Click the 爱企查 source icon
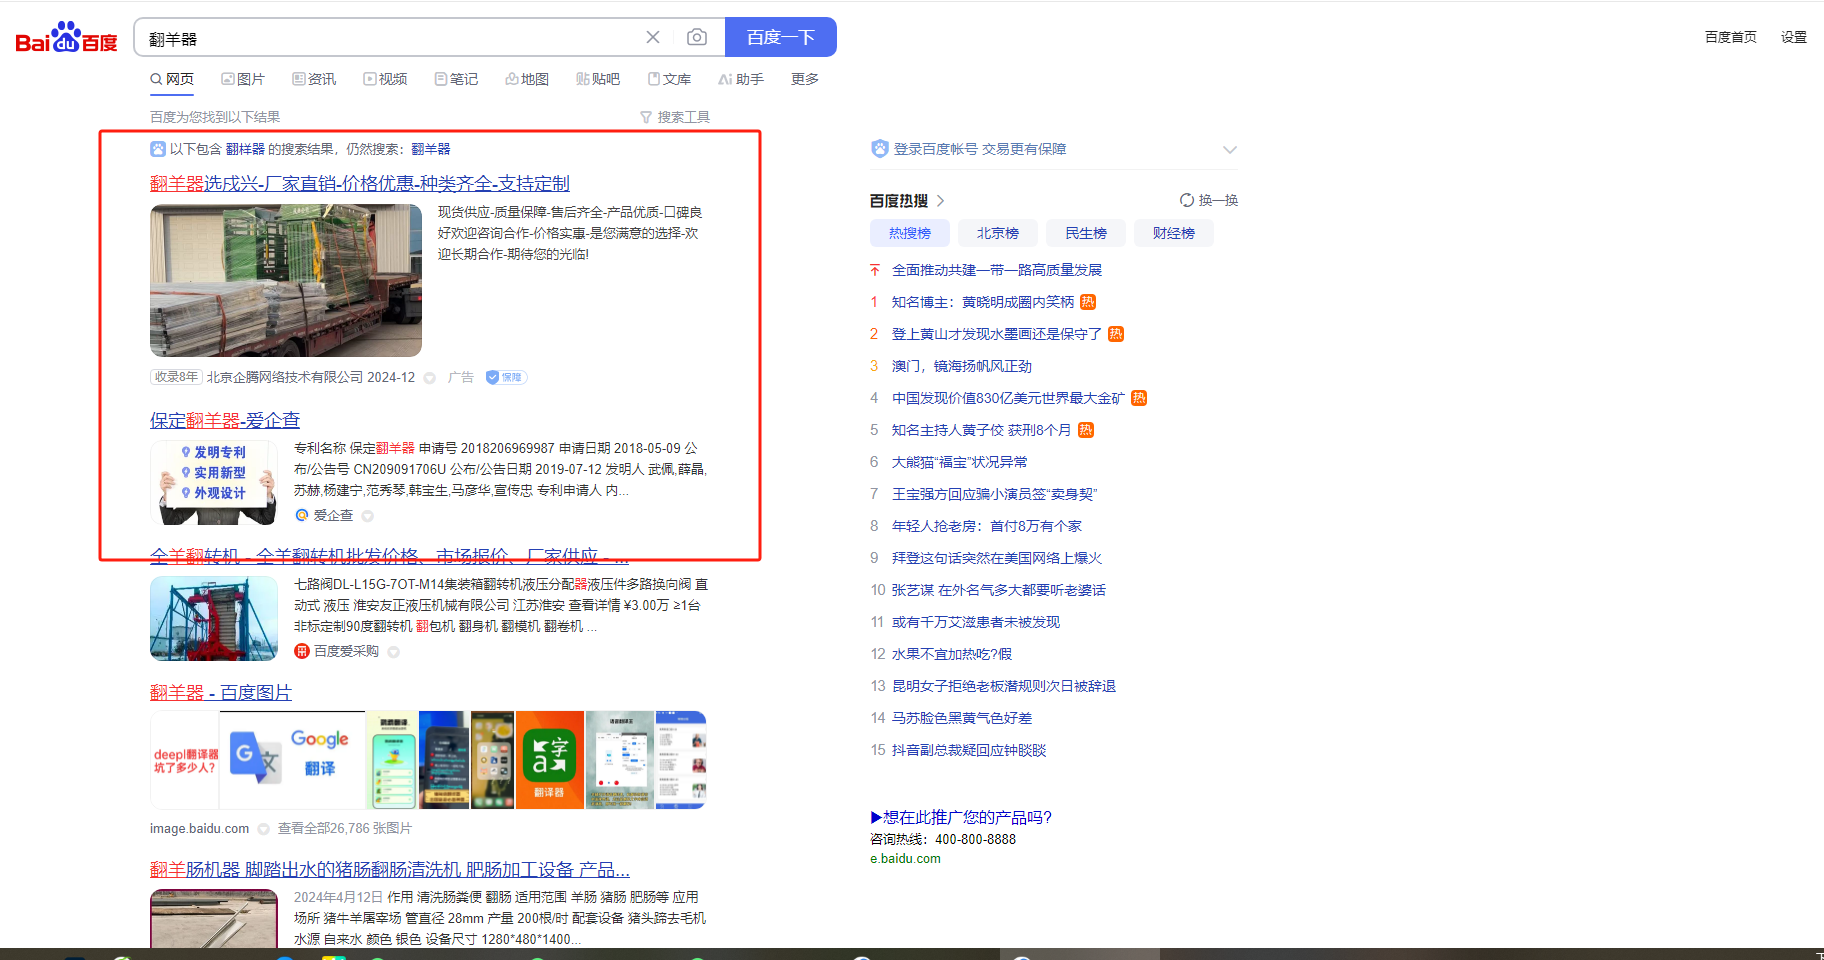This screenshot has width=1824, height=960. [x=302, y=515]
